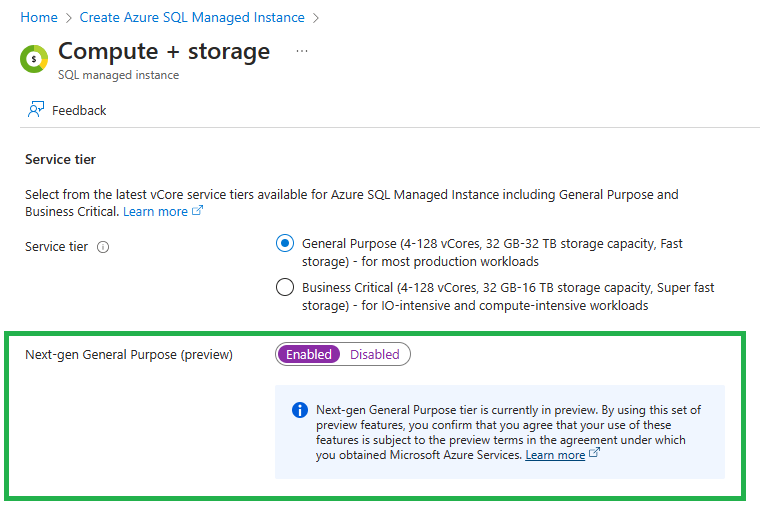The image size is (760, 506).
Task: Click breadcrumb chevron after Home
Action: tap(68, 18)
